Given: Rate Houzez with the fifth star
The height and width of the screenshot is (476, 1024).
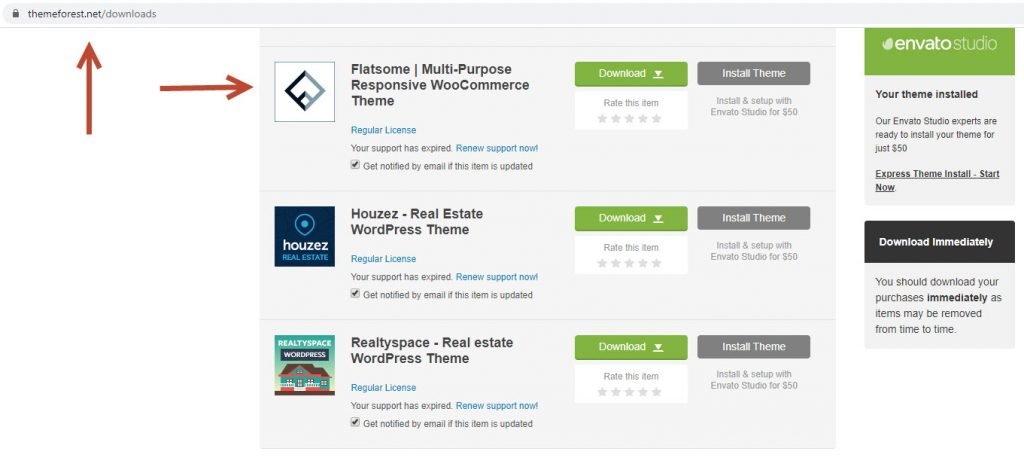Looking at the screenshot, I should coord(656,263).
